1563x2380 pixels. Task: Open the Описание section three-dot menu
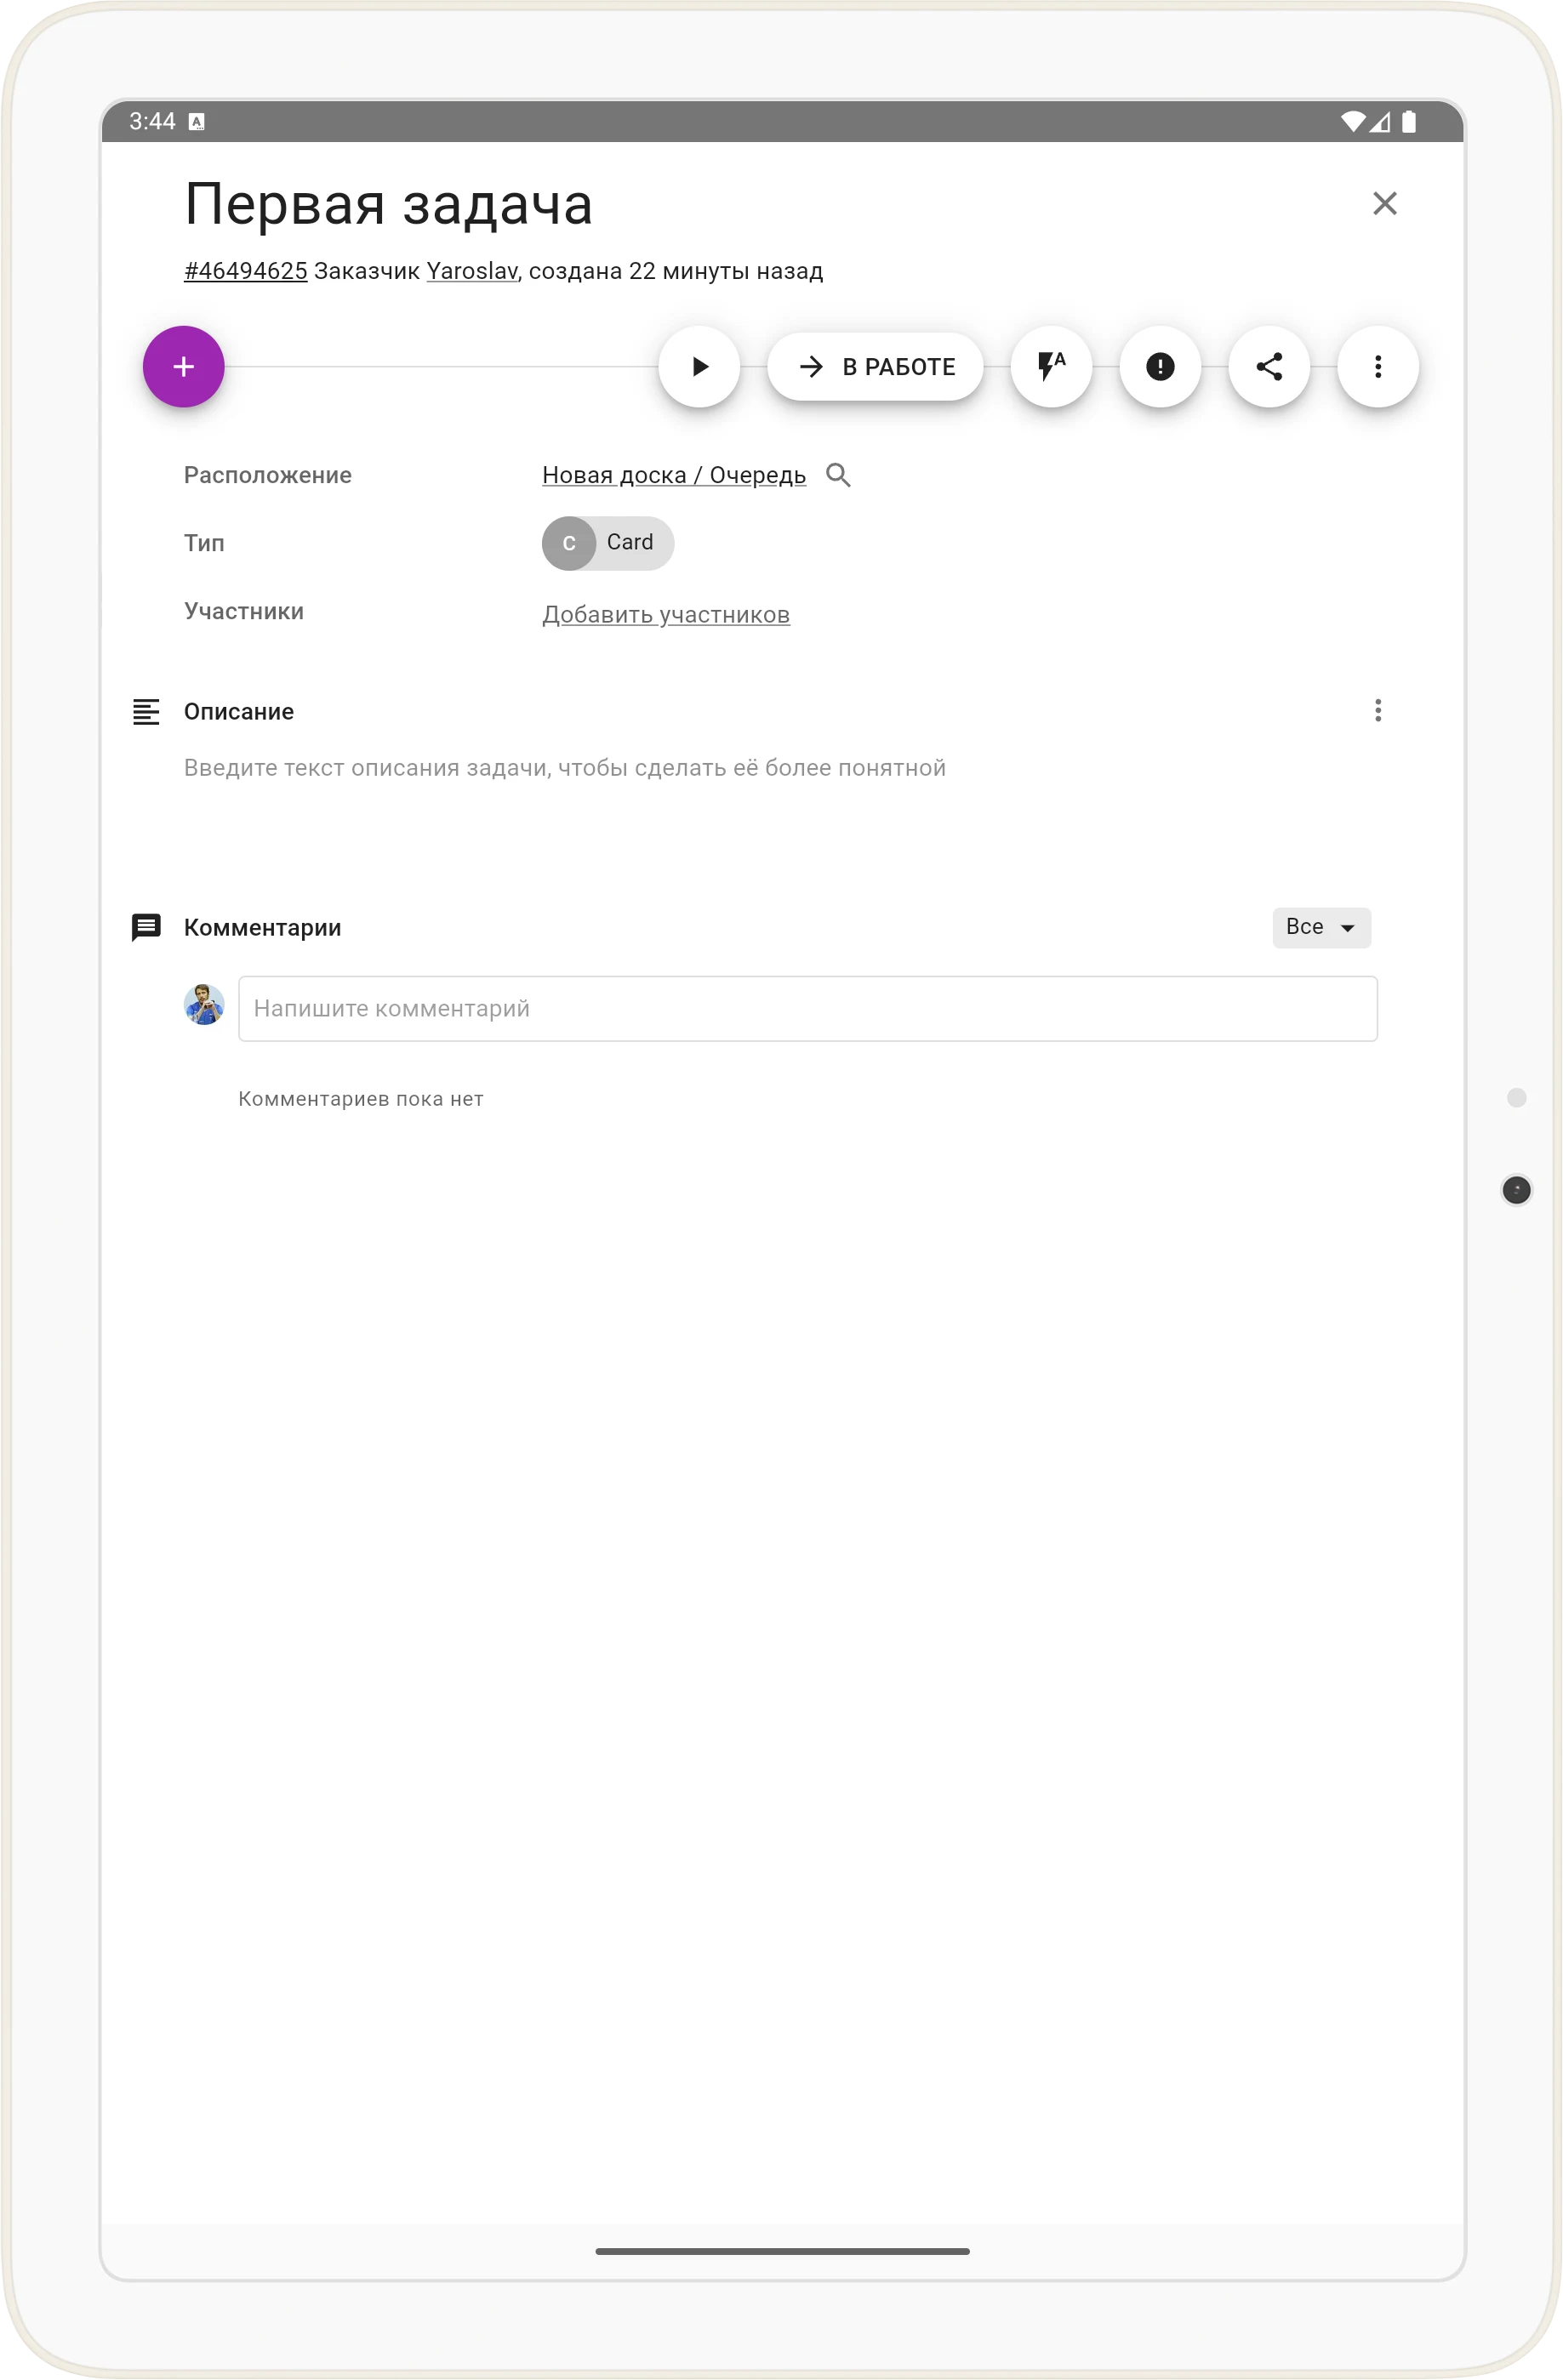1378,711
